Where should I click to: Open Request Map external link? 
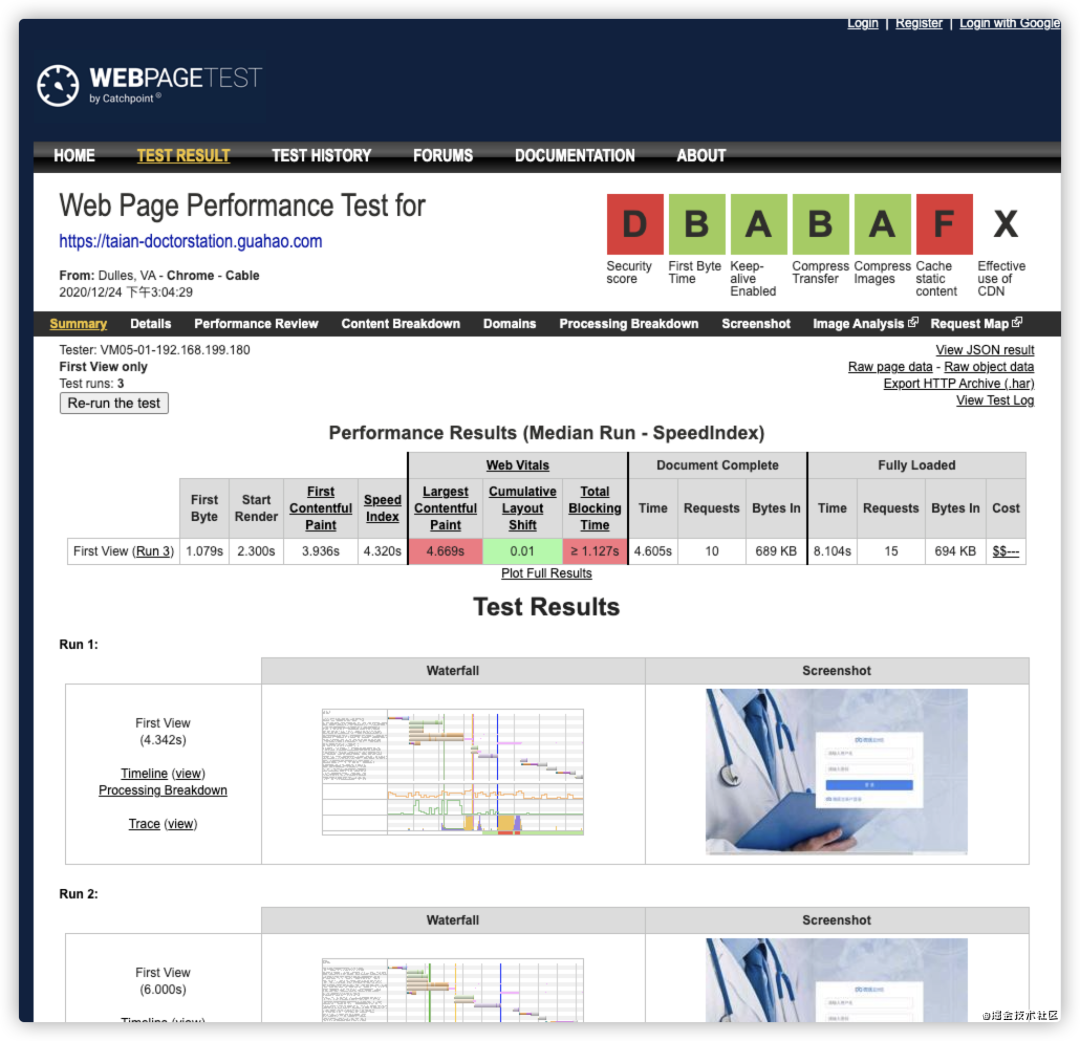coord(976,324)
